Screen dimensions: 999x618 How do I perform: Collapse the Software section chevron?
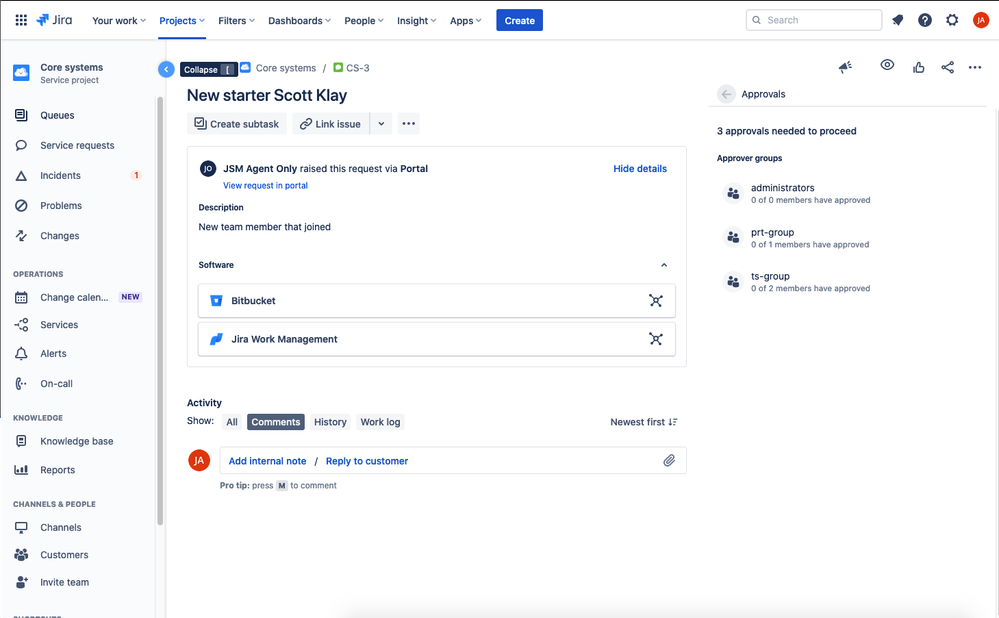tap(664, 265)
